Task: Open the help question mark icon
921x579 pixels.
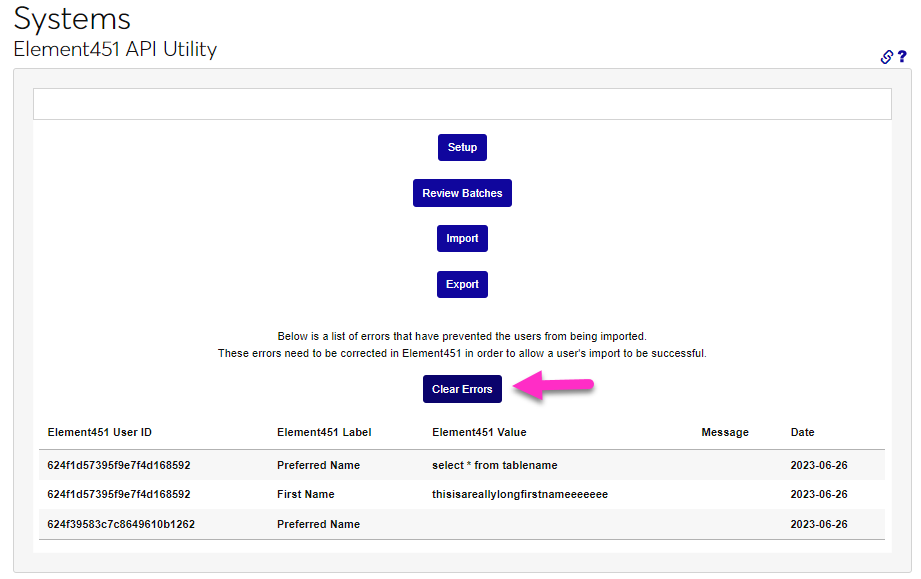Action: click(x=902, y=57)
